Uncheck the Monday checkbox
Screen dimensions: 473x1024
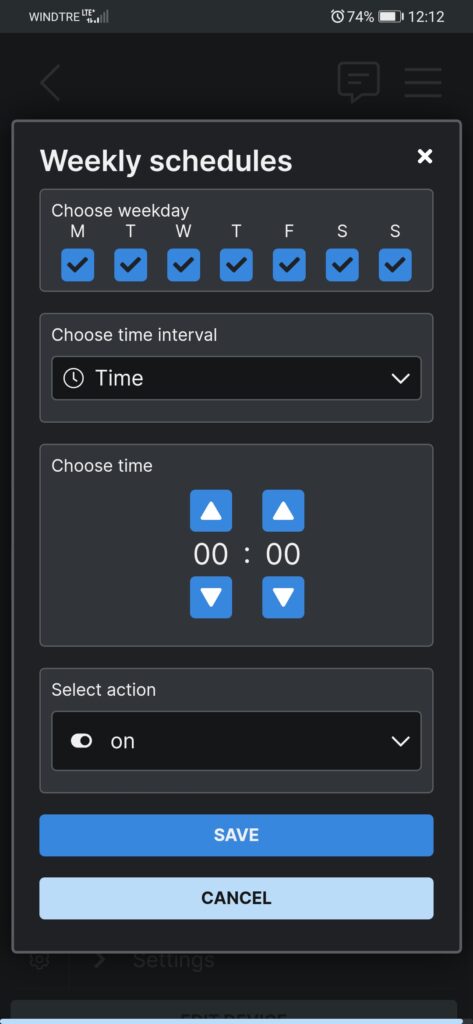(x=78, y=265)
